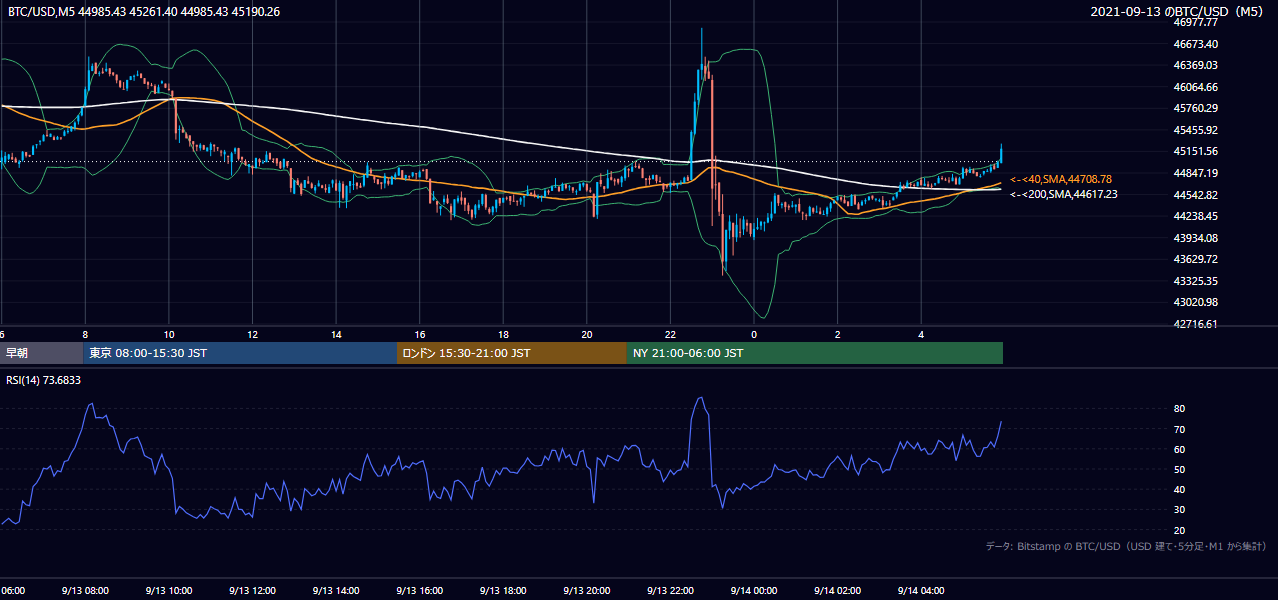
Task: Click the <-<200,SMA,44617.23 white label
Action: click(1064, 194)
